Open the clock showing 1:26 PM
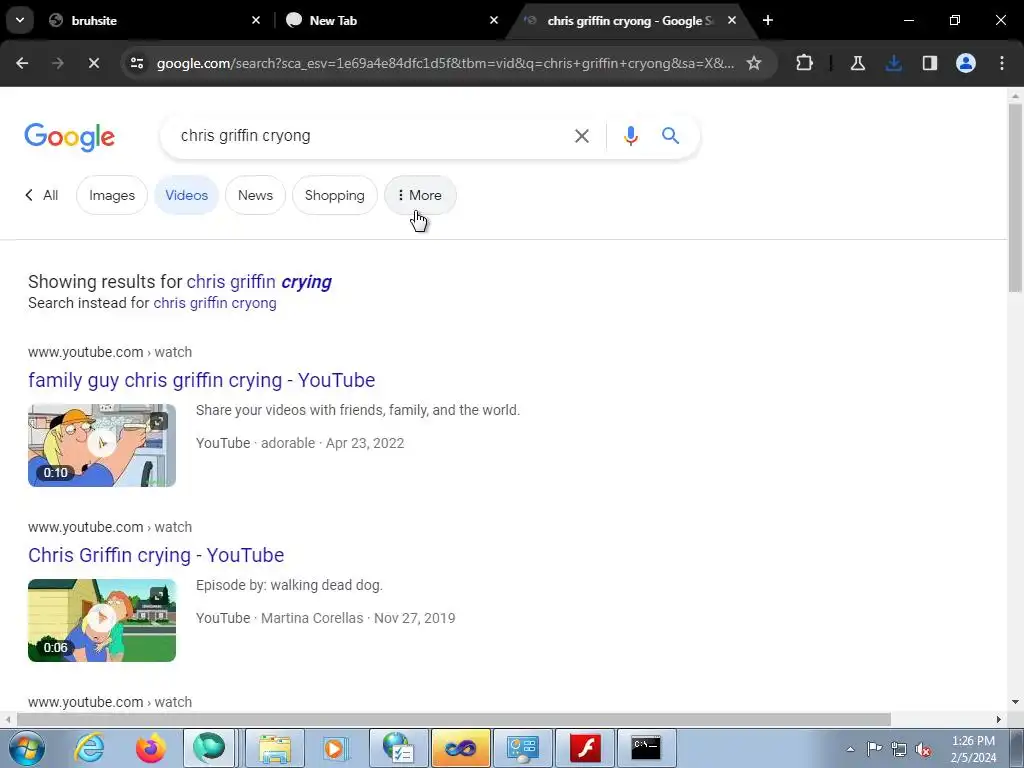Image resolution: width=1024 pixels, height=768 pixels. pyautogui.click(x=973, y=749)
